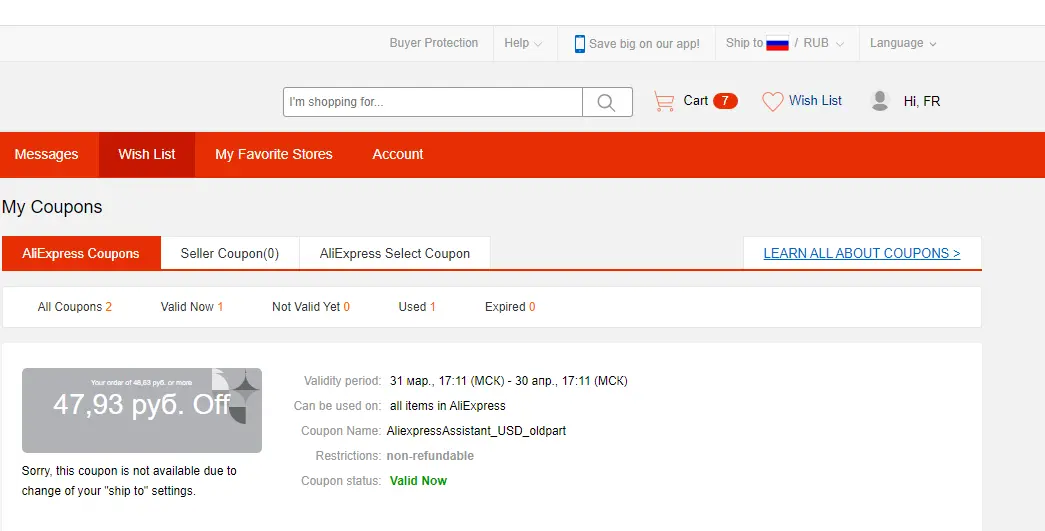This screenshot has width=1045, height=531.
Task: Open the Ship to / RUB dropdown
Action: 785,43
